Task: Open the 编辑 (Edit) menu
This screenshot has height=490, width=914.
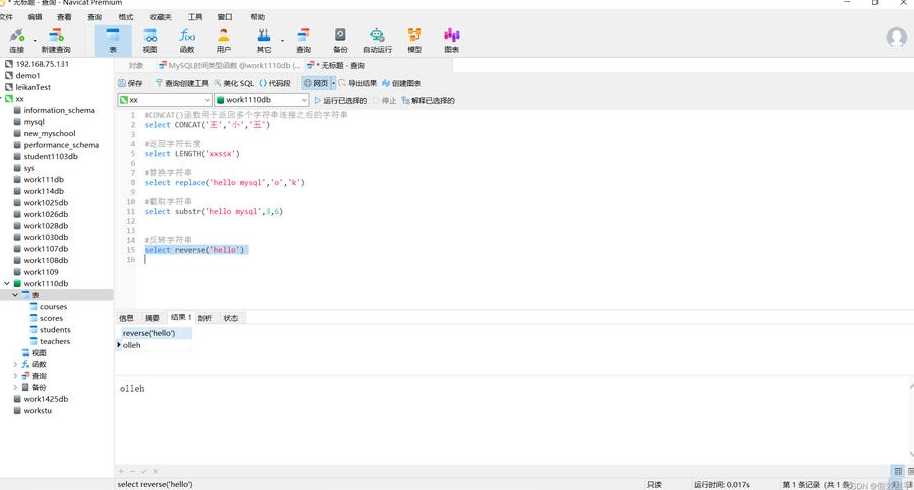Action: [x=35, y=17]
